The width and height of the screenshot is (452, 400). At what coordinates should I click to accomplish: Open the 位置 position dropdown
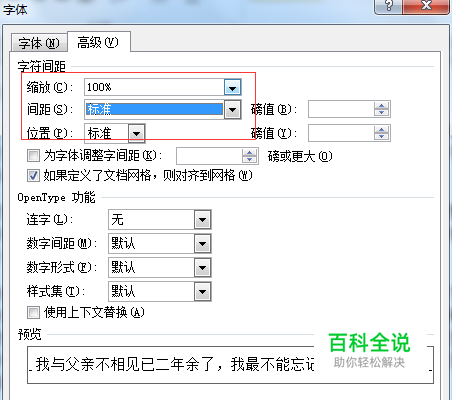(136, 133)
